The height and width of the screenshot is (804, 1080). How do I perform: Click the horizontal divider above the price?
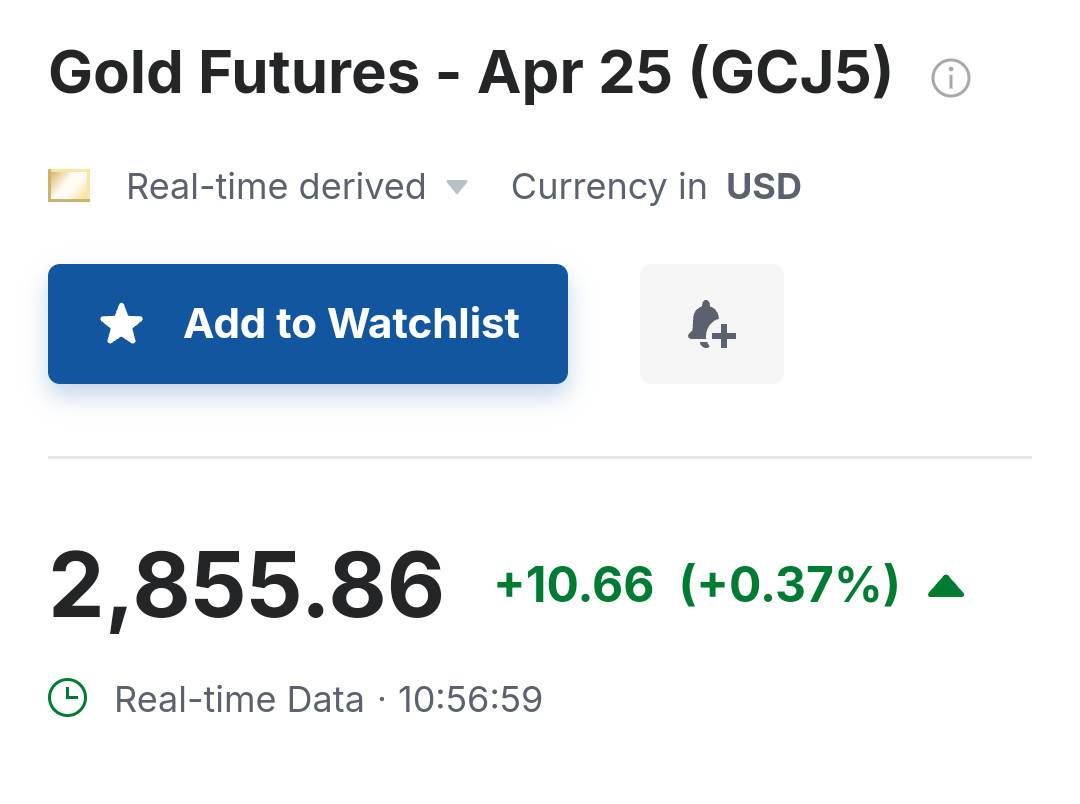point(540,458)
